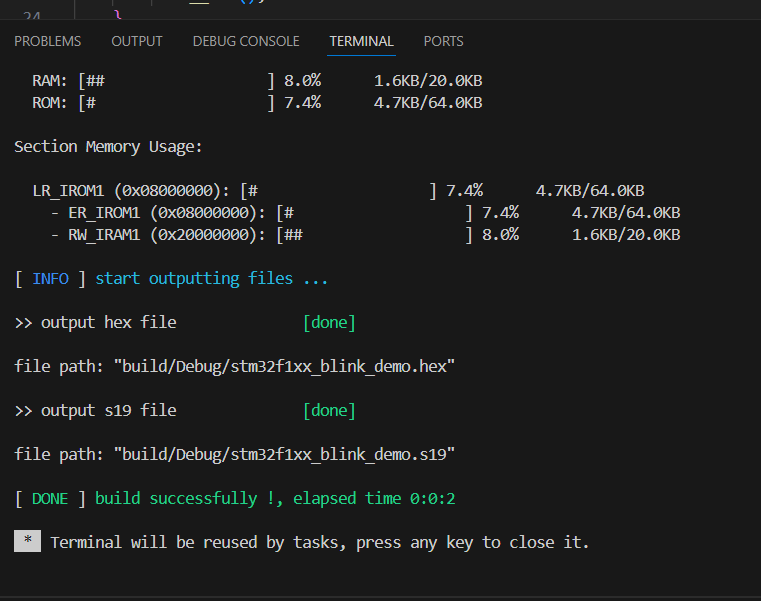Show the PORTS tab
Screen dimensions: 761x601
pyautogui.click(x=444, y=42)
